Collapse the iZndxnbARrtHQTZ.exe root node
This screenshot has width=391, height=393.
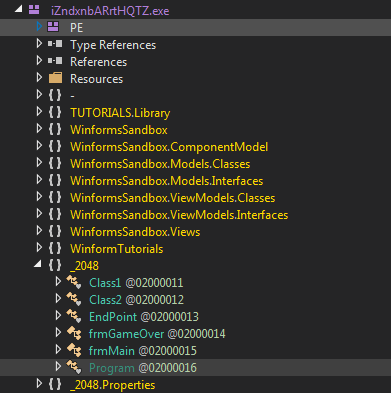pos(19,10)
